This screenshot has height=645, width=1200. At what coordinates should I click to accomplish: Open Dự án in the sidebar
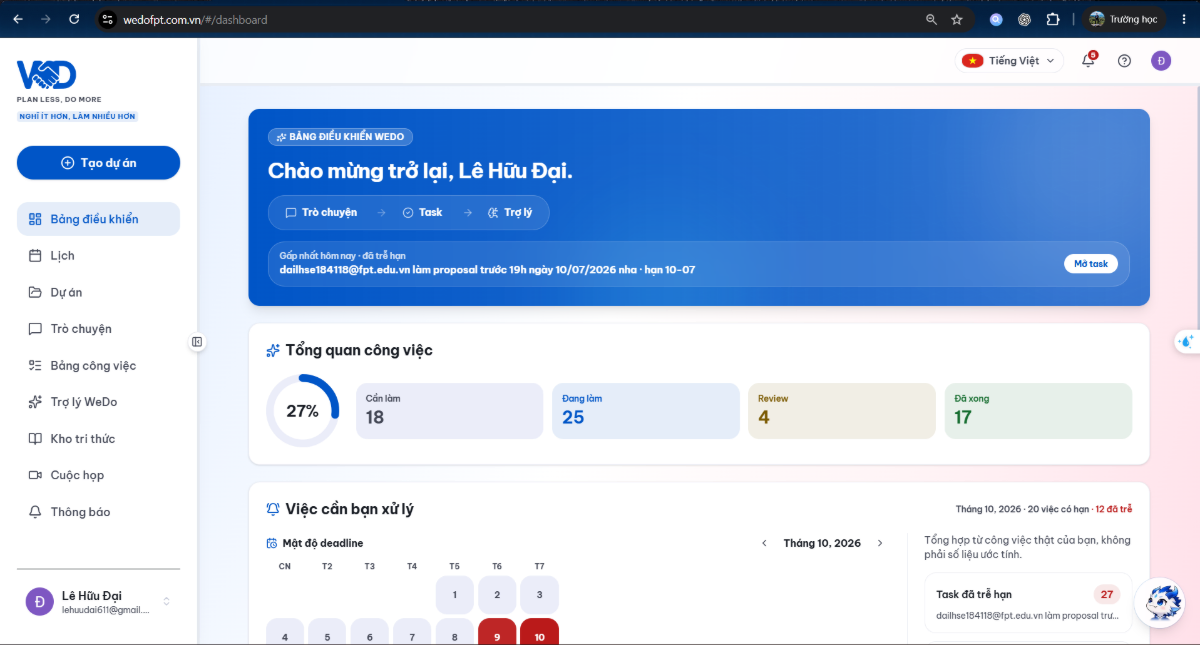click(x=98, y=292)
